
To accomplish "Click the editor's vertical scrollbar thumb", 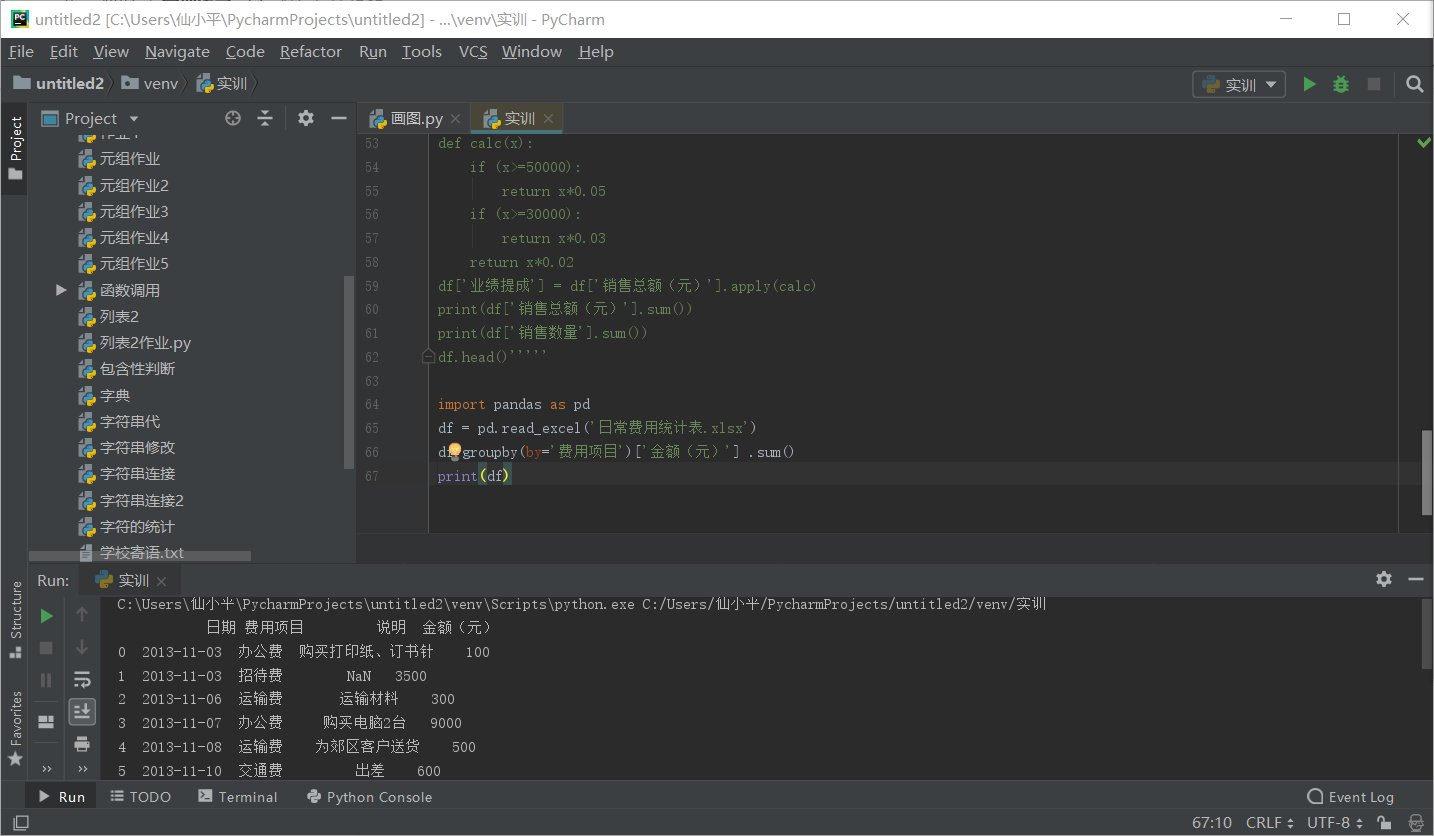I will 1427,473.
